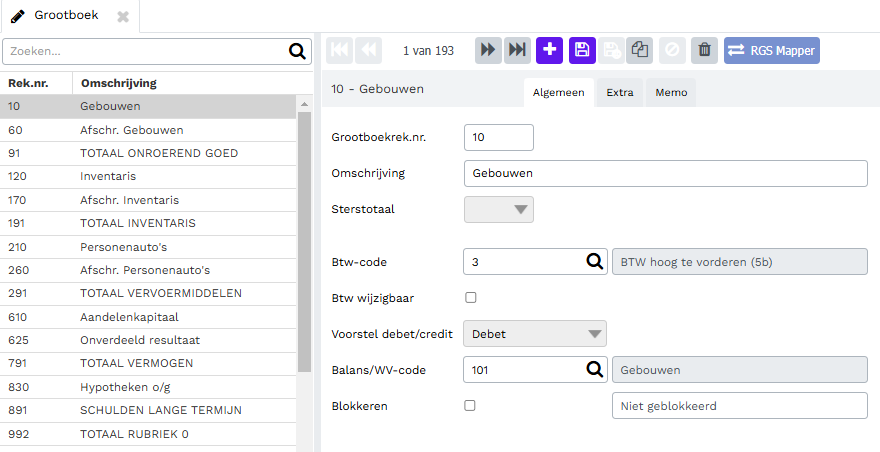Open the Voorstel debet/credit dropdown
Image resolution: width=880 pixels, height=452 pixels.
tap(535, 334)
